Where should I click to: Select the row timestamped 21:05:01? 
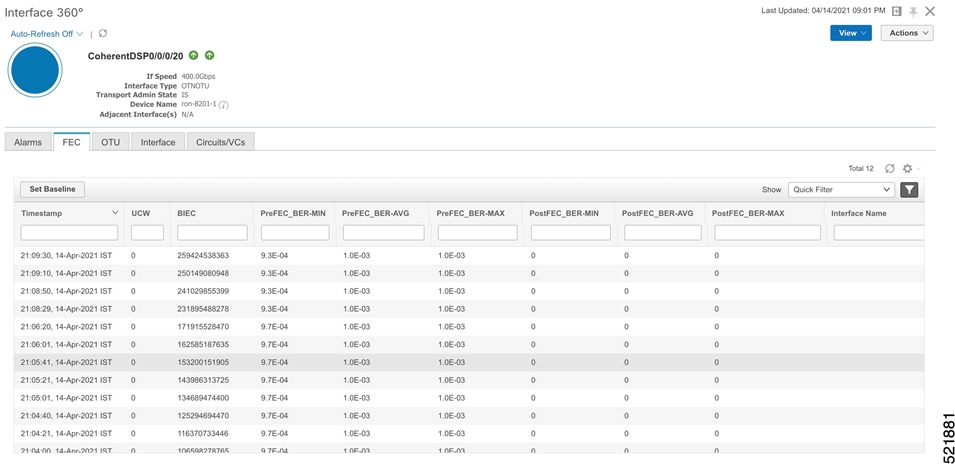point(469,398)
